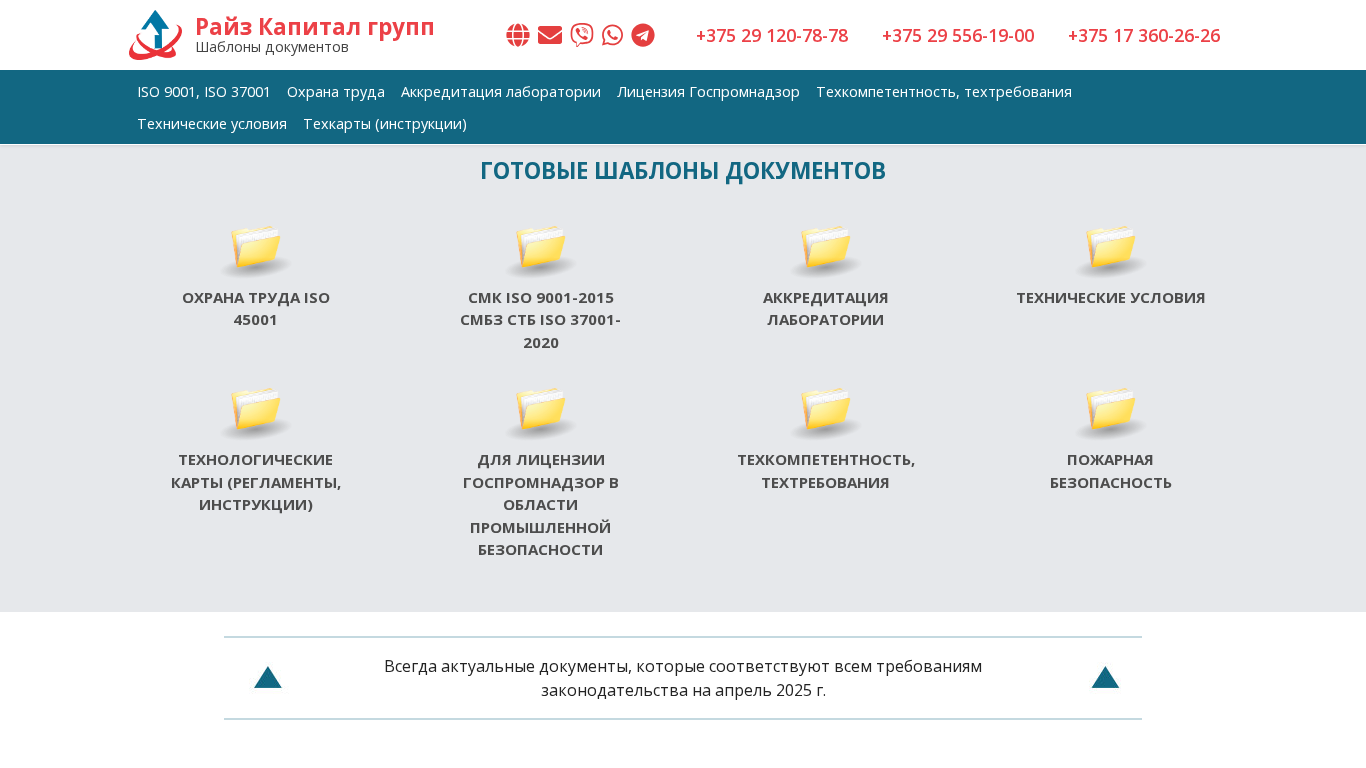Open folder icon above Пожарная безопасность

(1111, 412)
